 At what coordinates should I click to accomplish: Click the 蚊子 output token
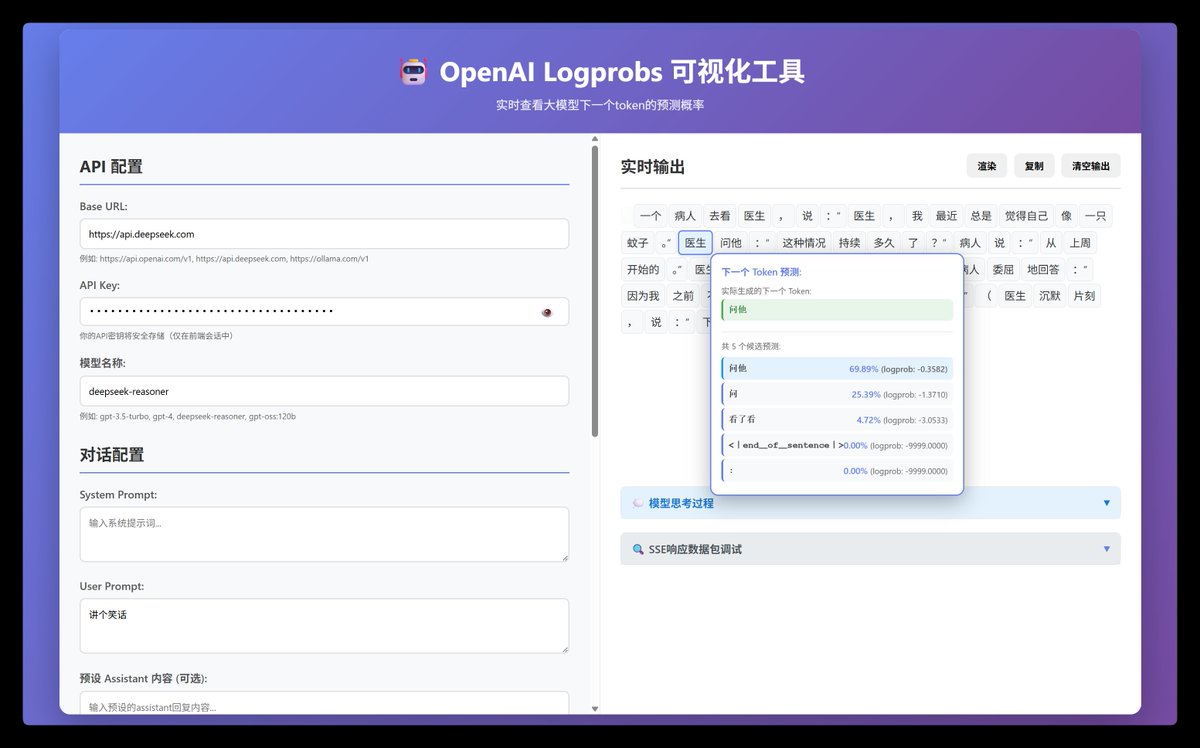[638, 242]
